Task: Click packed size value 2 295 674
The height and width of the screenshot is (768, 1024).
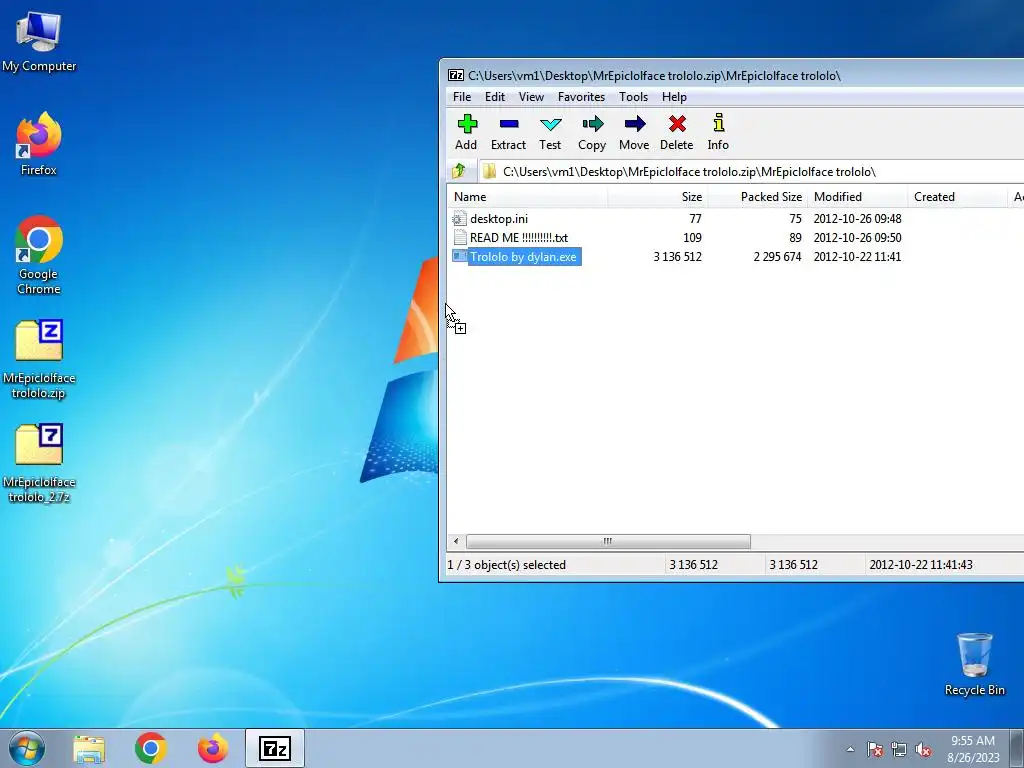Action: tap(777, 257)
